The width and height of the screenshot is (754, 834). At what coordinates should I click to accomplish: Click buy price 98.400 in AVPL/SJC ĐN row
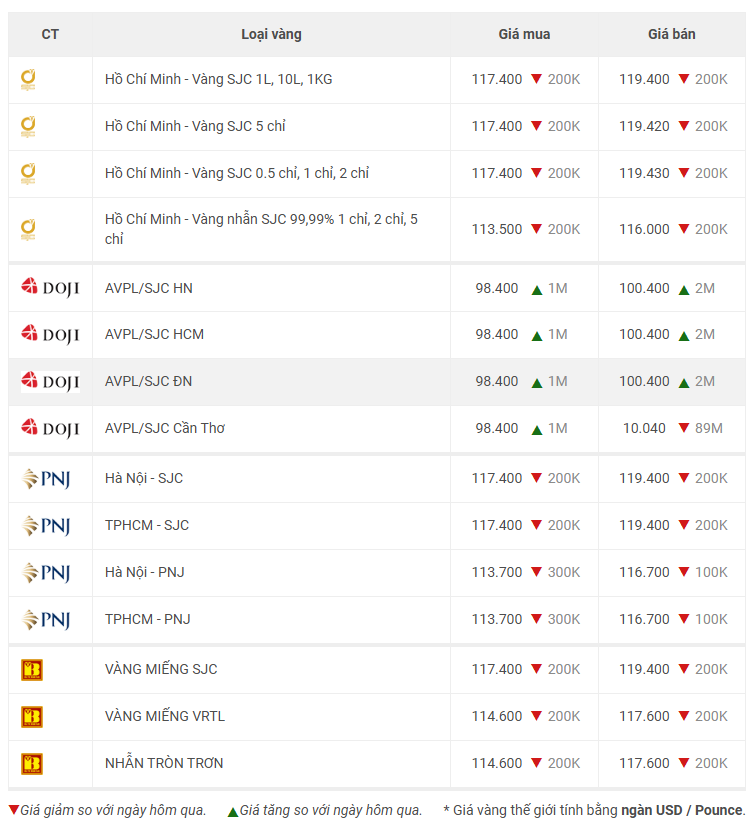pos(497,381)
